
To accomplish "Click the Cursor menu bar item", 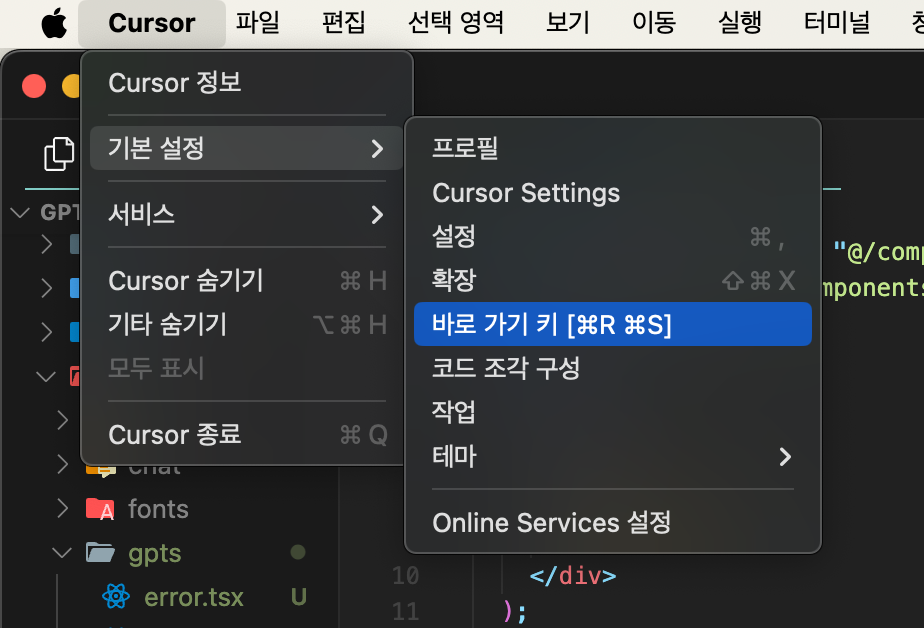I will [x=151, y=24].
